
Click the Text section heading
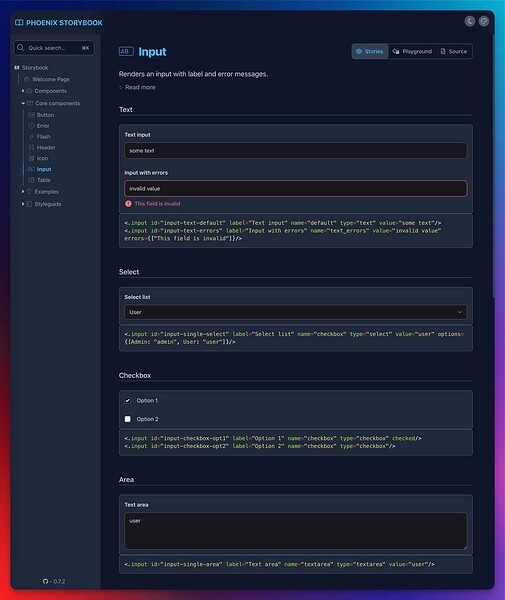[125, 109]
